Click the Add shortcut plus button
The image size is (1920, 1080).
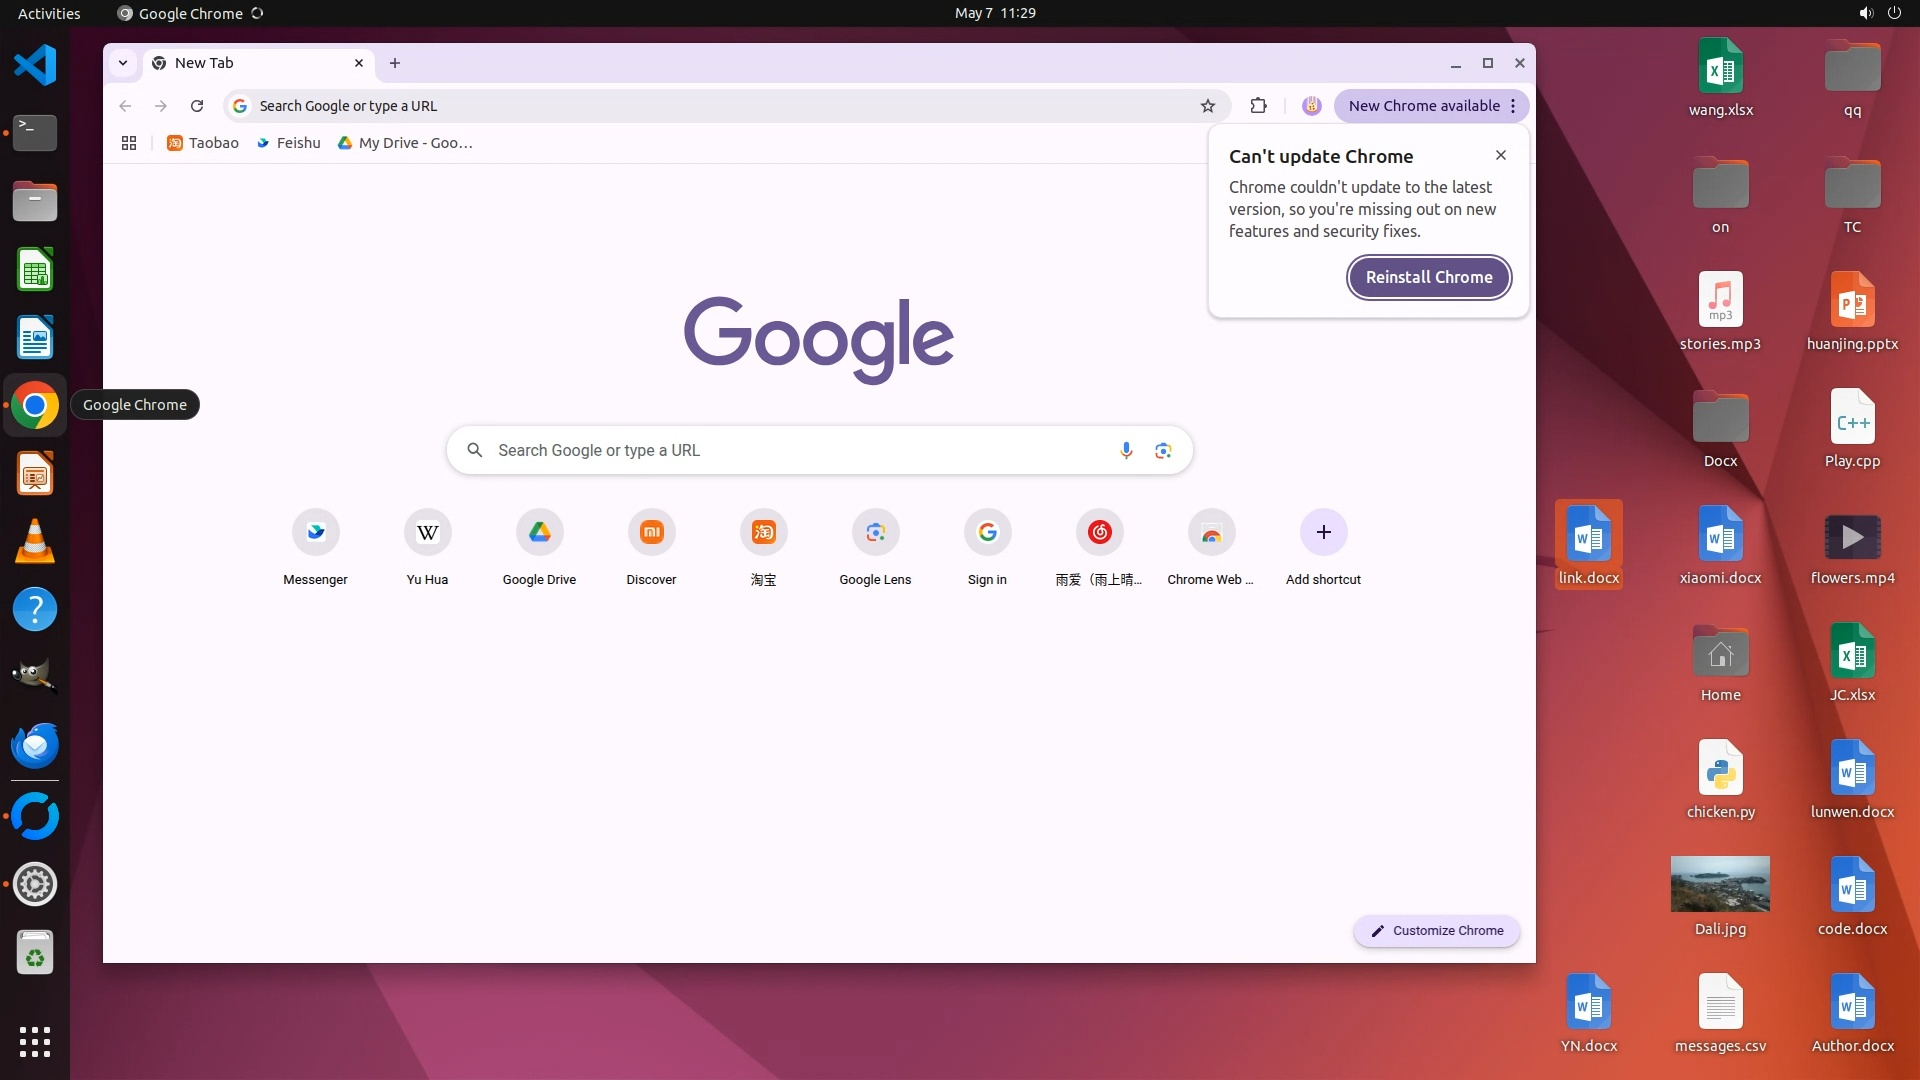(1323, 533)
